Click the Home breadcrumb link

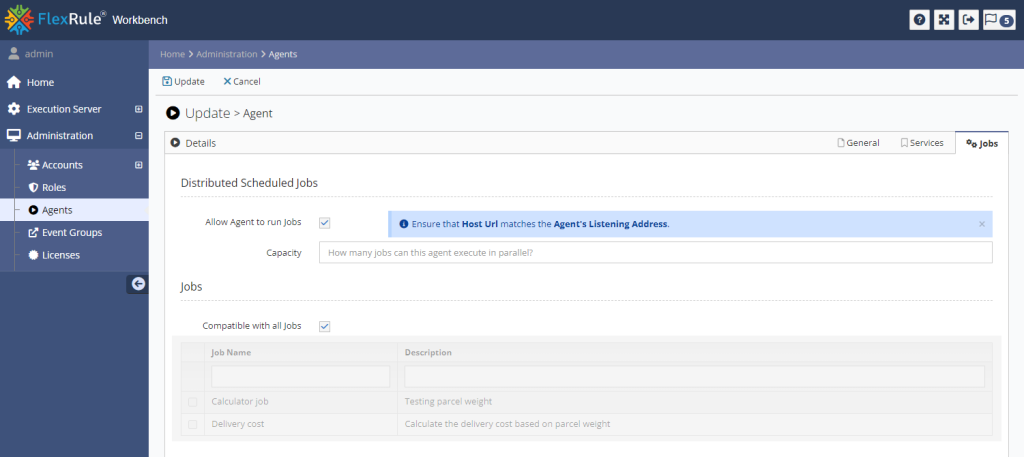[x=172, y=54]
